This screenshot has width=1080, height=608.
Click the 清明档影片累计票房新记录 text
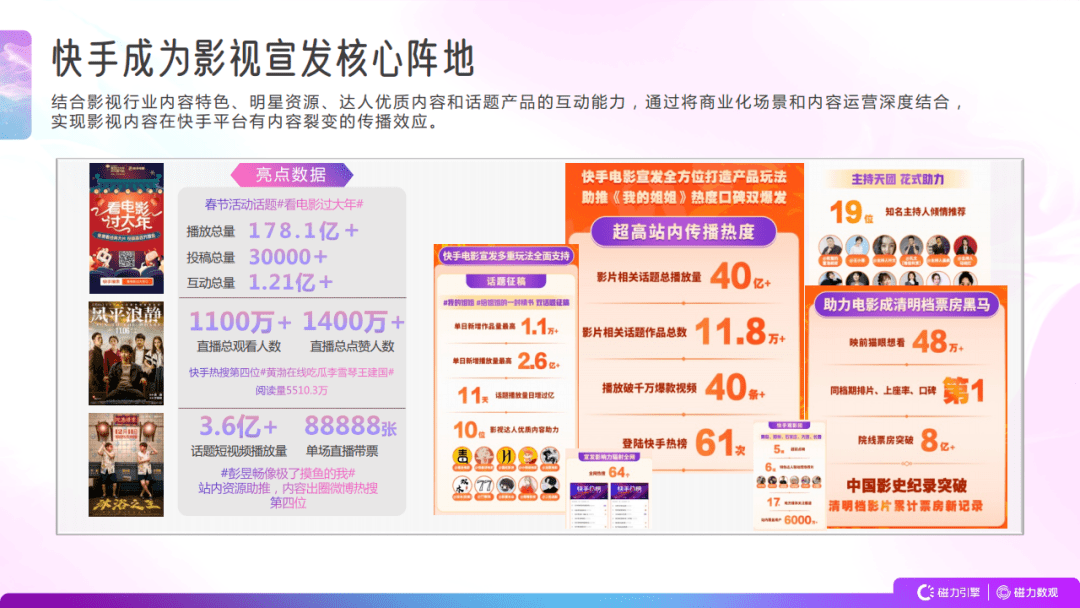[906, 506]
